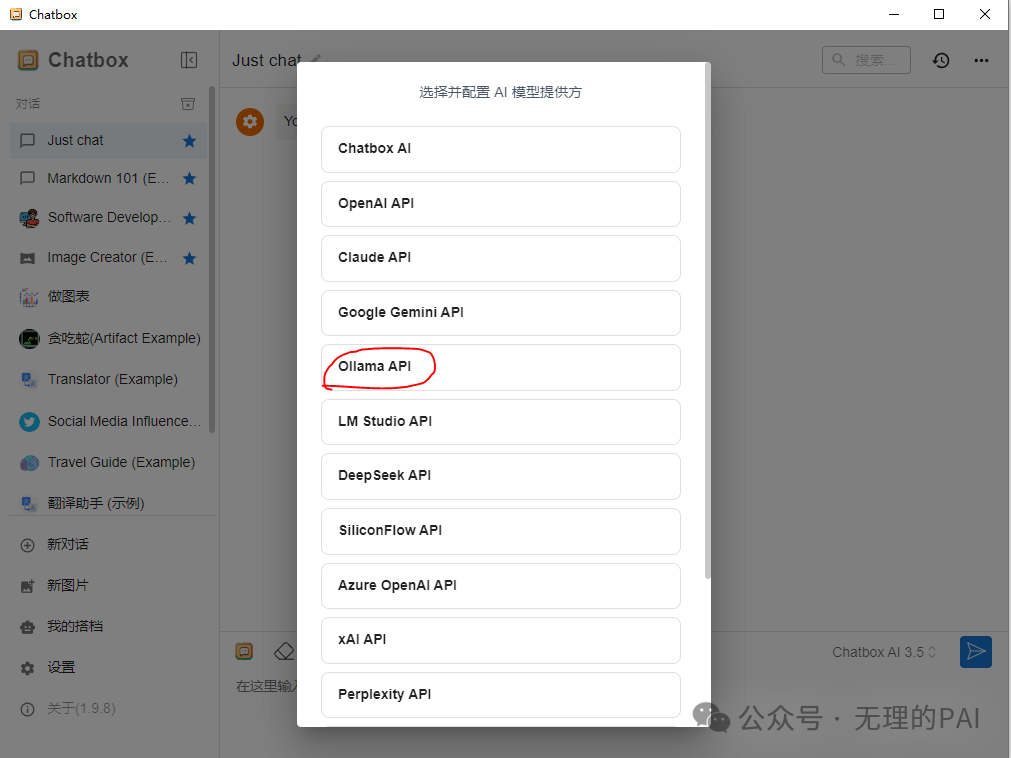Open 翻译助手 (示例) conversation
Screen dimensions: 1011x758
tap(108, 503)
